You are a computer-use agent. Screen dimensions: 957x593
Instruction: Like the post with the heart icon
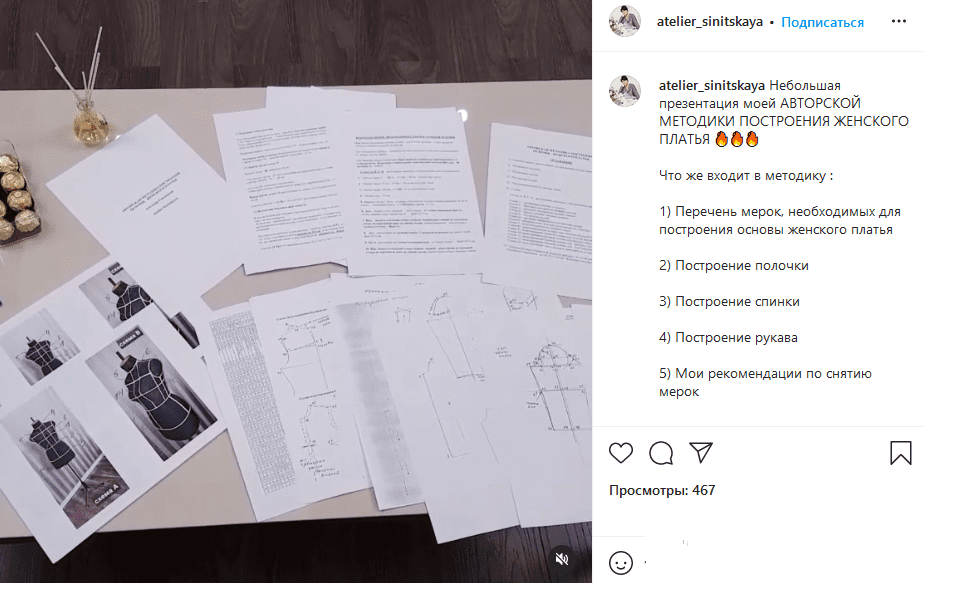[621, 453]
